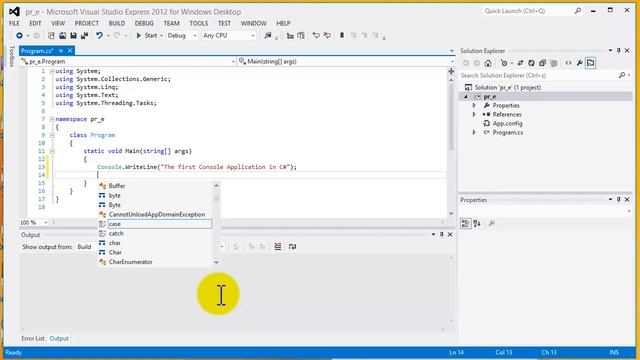This screenshot has height=360, width=640.
Task: Collapse the class Program outlining region
Action: pyautogui.click(x=52, y=135)
